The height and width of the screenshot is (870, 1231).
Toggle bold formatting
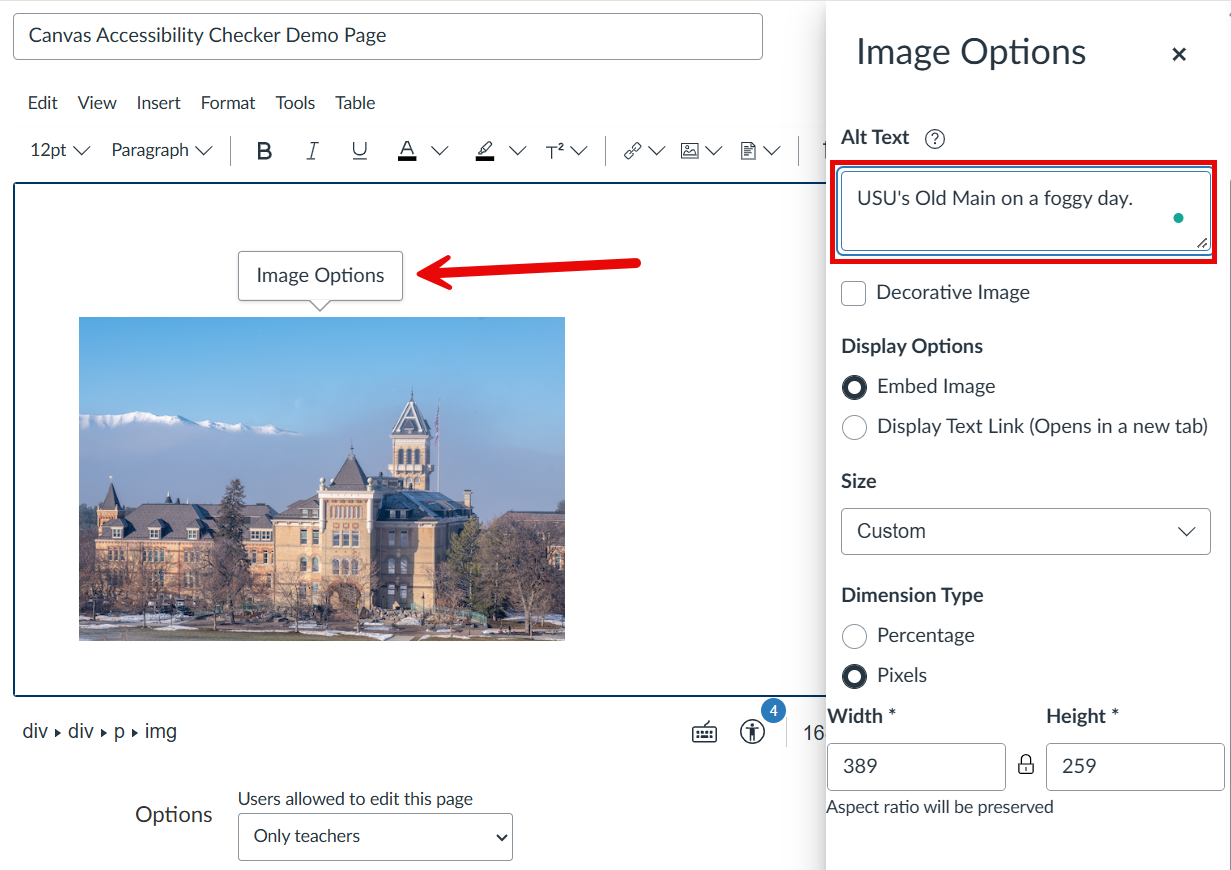[x=264, y=151]
